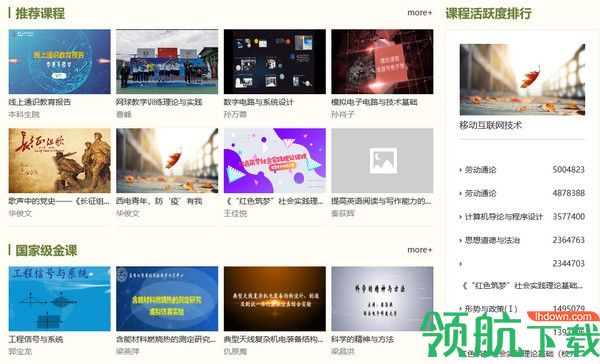Open 科学的精神与方法 course thumbnail
This screenshot has width=600, height=364.
(x=382, y=299)
